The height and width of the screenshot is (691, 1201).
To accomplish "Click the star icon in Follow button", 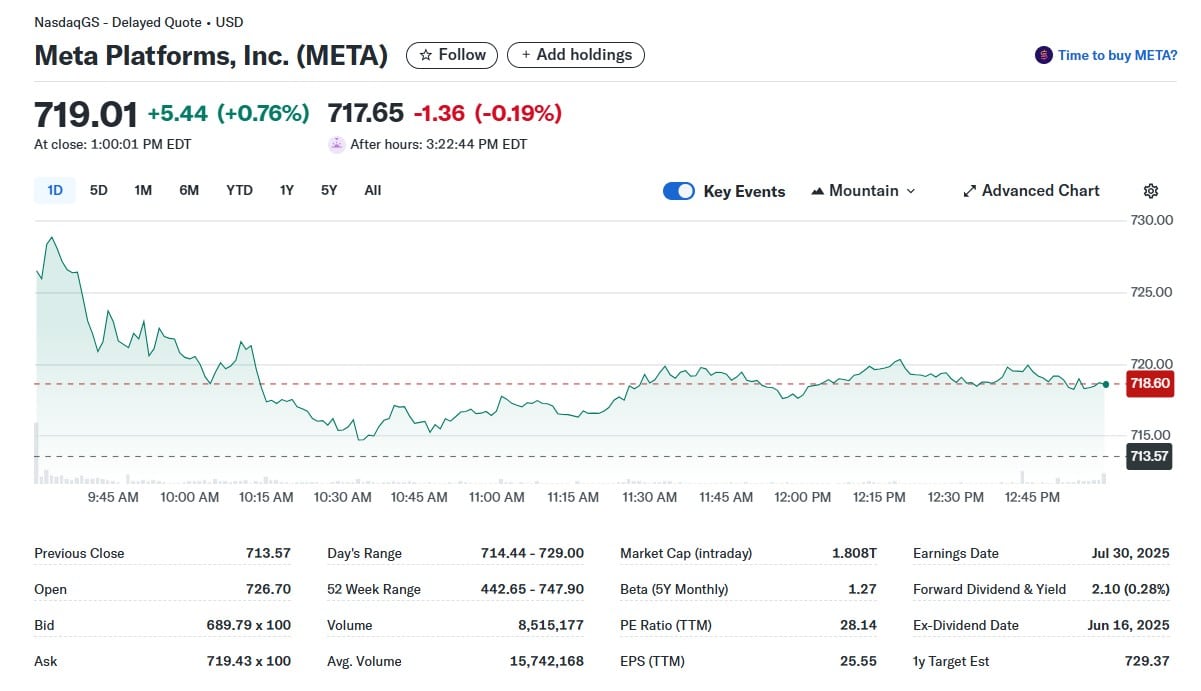I will pos(426,55).
